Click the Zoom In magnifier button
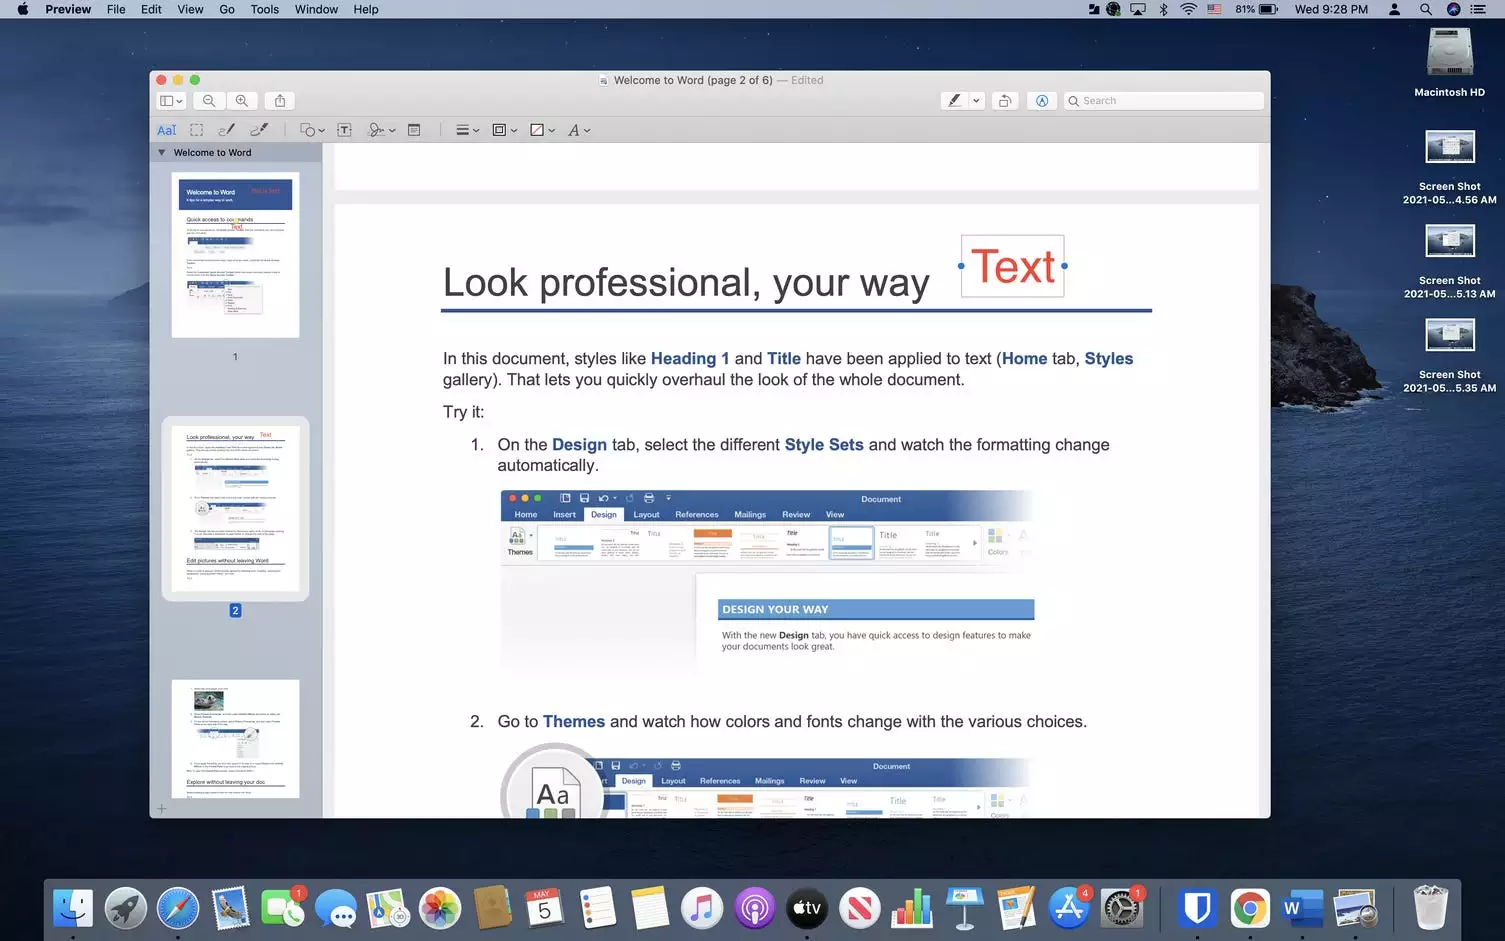Viewport: 1505px width, 941px height. click(242, 101)
